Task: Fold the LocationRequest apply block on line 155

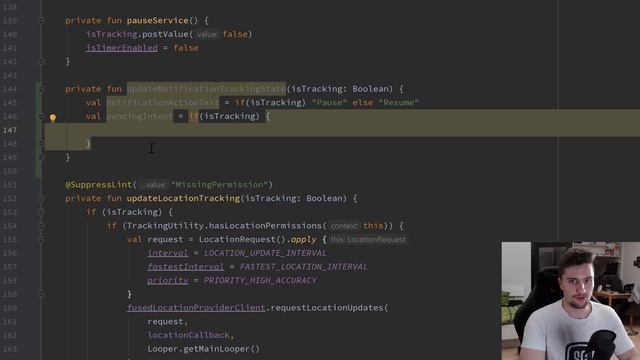Action: (x=41, y=239)
